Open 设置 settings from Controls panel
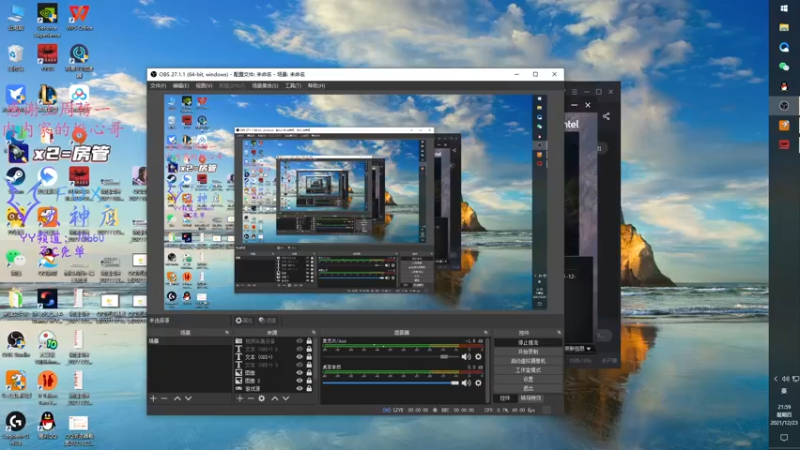800x450 pixels. (528, 379)
